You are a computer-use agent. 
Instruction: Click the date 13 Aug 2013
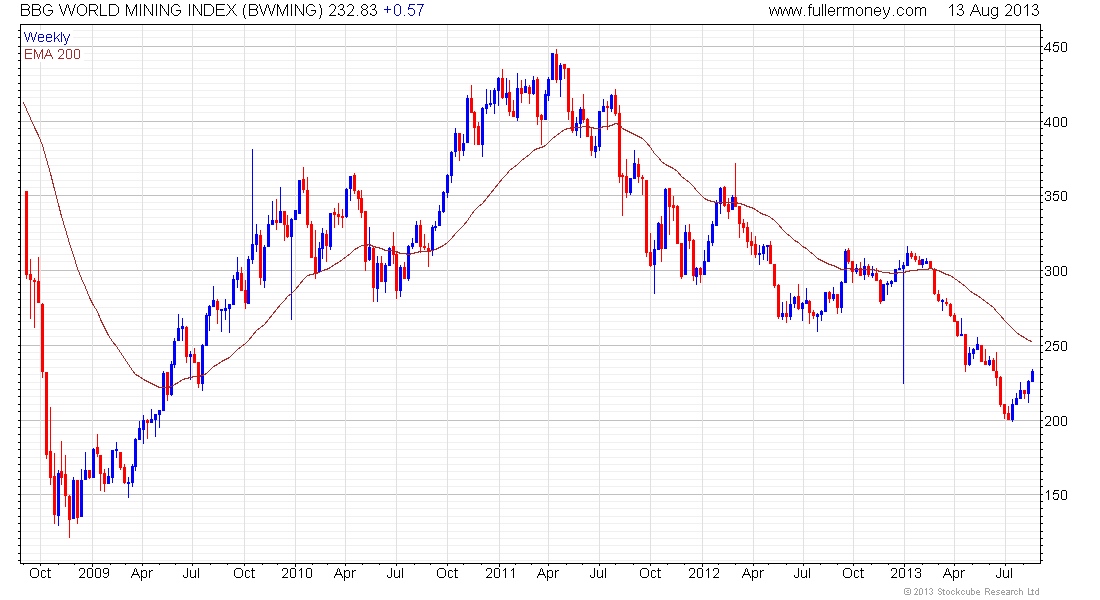[993, 11]
